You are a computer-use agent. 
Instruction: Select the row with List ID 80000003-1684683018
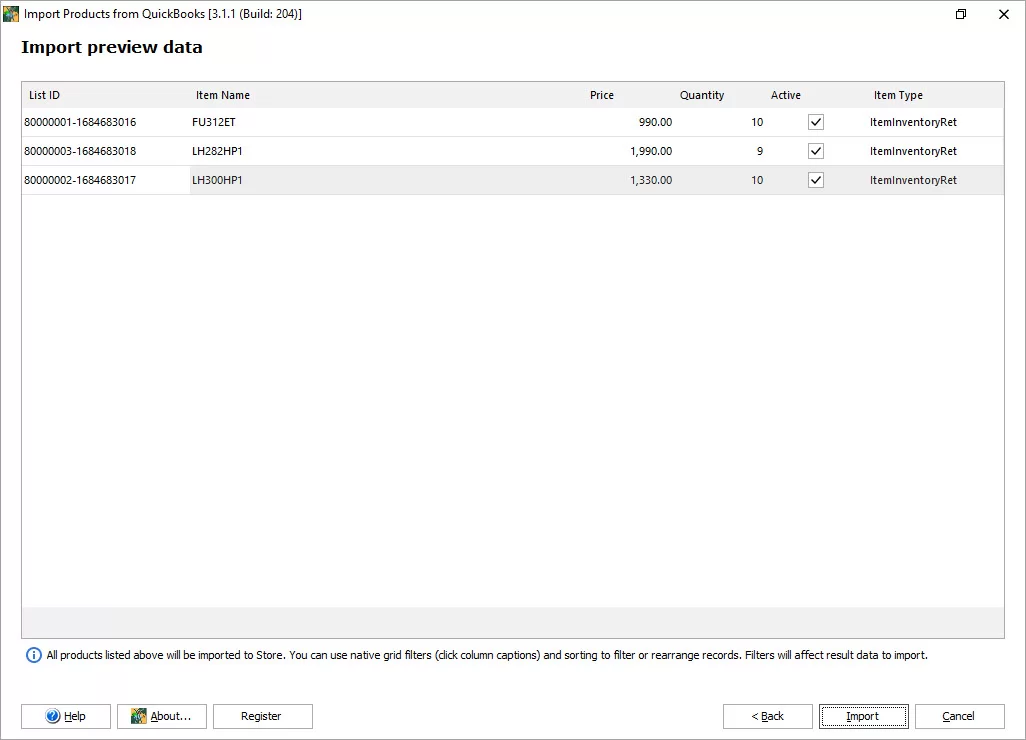[80, 151]
